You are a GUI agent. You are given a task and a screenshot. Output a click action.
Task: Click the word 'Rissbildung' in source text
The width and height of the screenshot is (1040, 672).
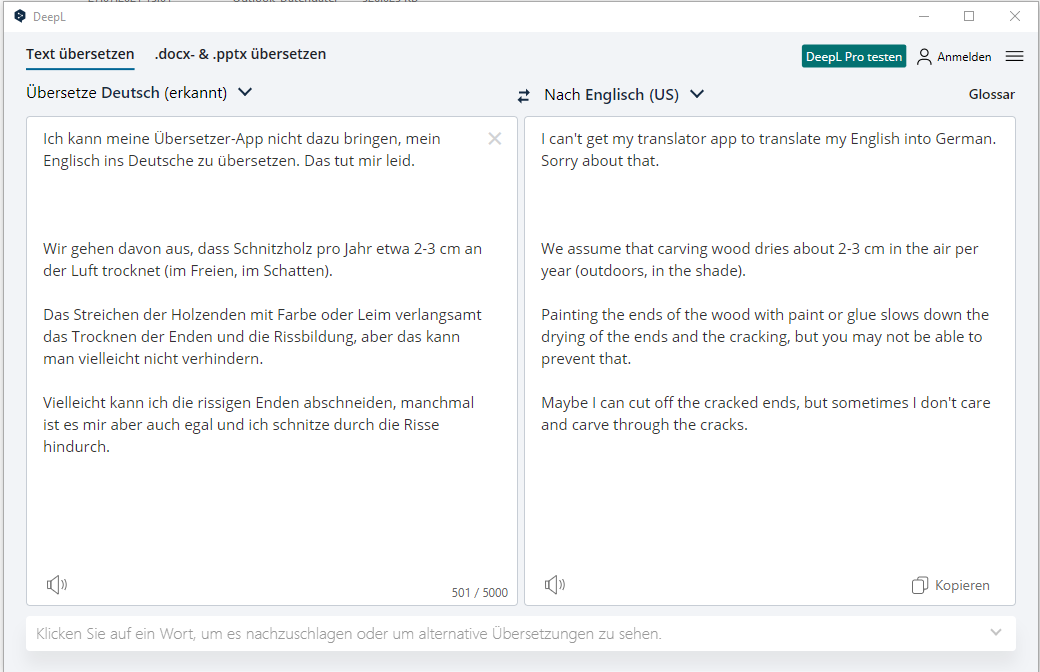tap(313, 336)
